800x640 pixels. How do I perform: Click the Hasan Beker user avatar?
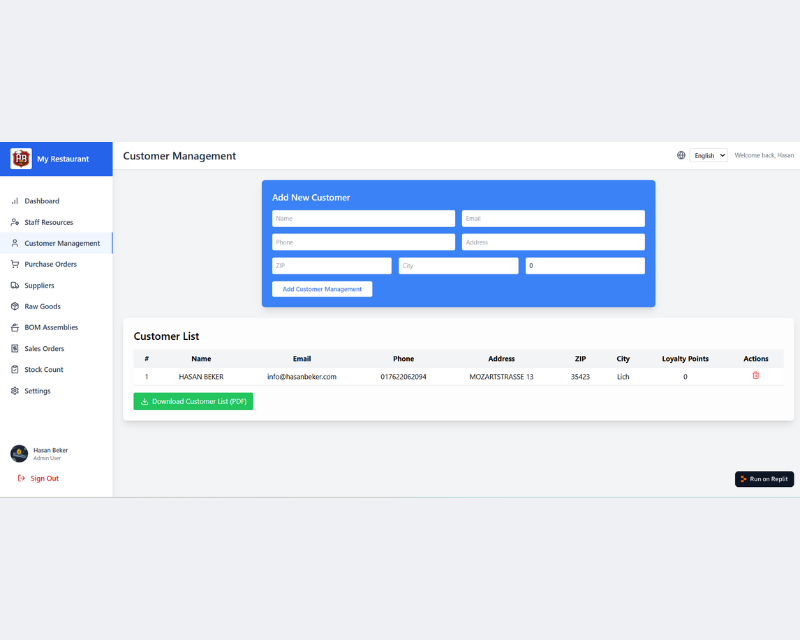point(19,454)
